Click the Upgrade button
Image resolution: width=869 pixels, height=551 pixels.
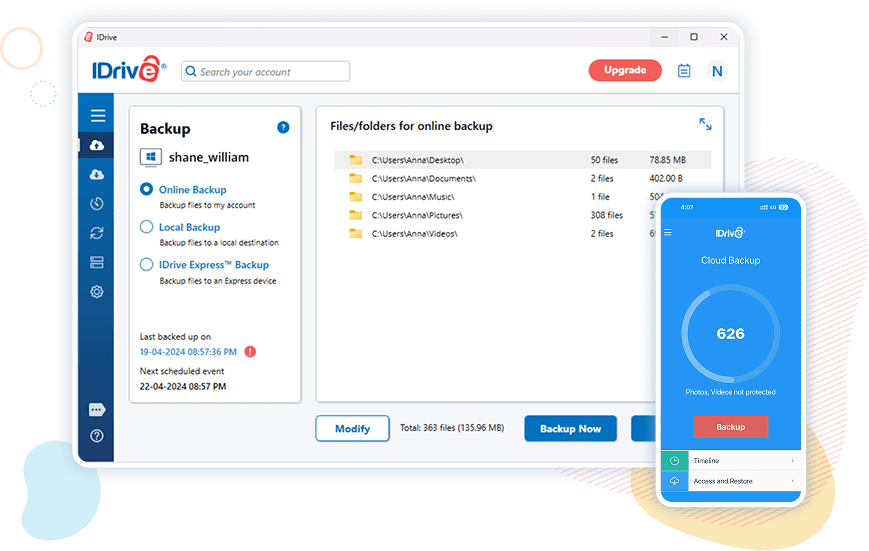click(x=625, y=70)
